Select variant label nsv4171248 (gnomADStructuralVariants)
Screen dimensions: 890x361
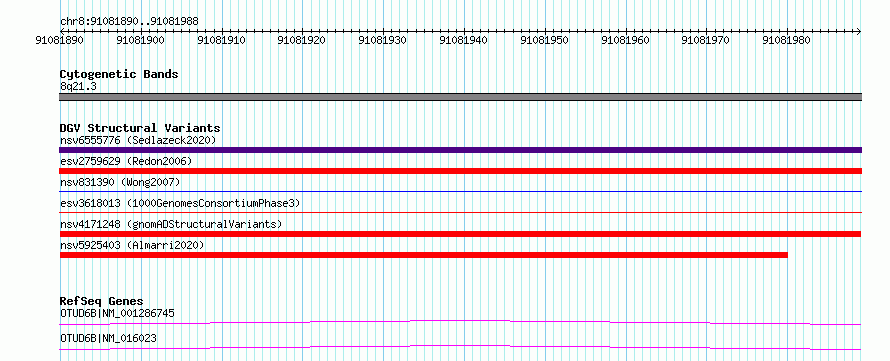point(171,224)
